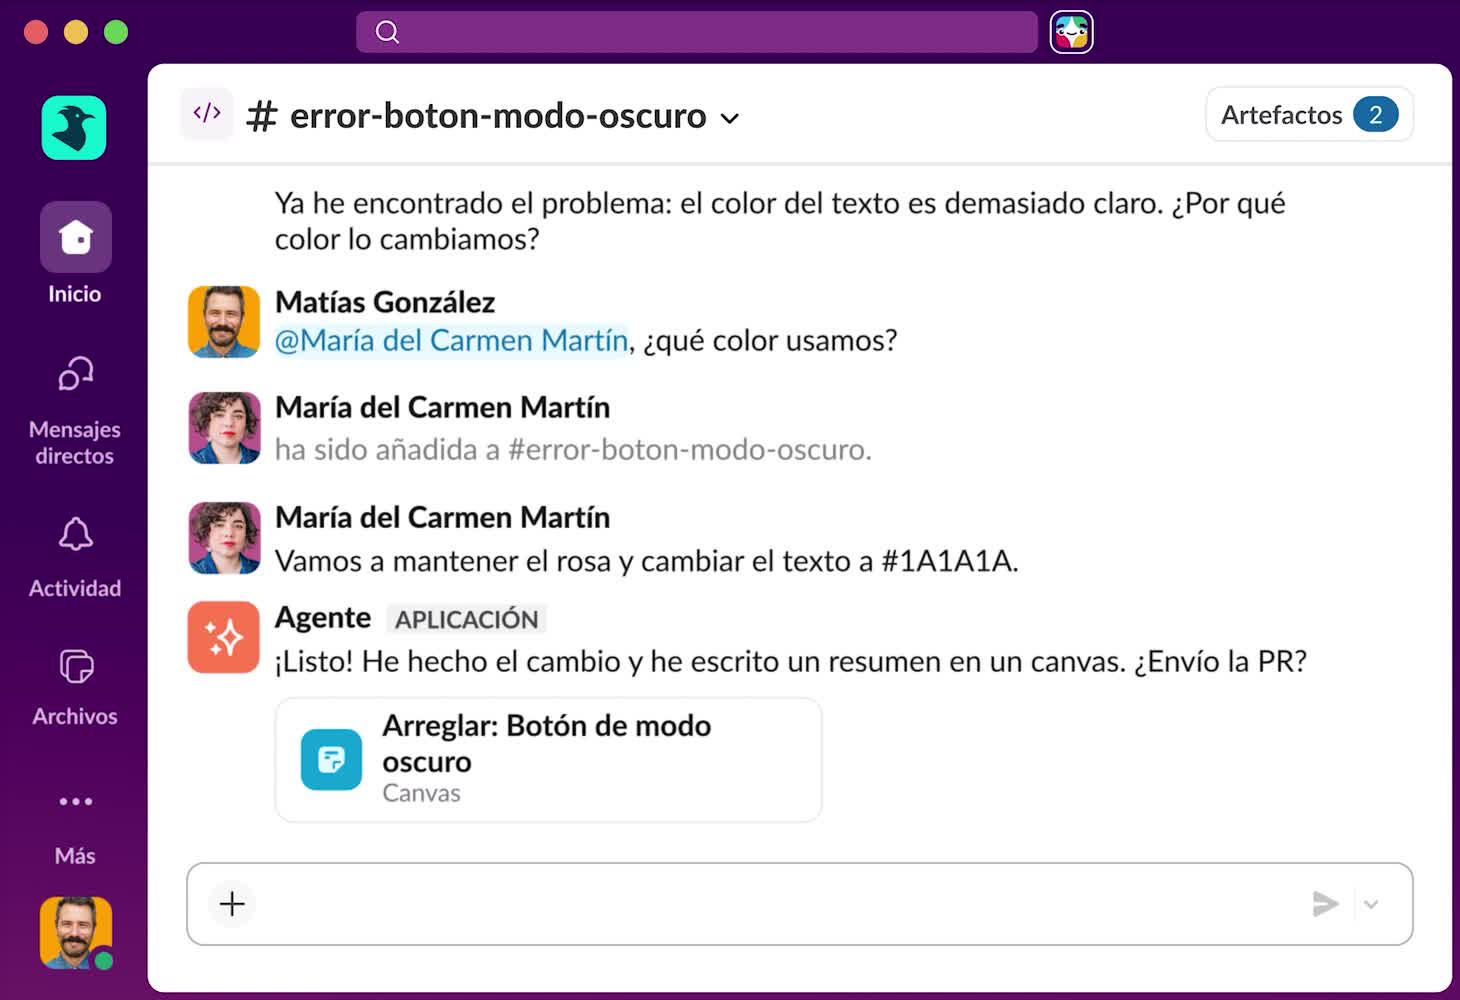Click the 'Canvas' label under the file title
Viewport: 1460px width, 1000px height.
[x=421, y=793]
